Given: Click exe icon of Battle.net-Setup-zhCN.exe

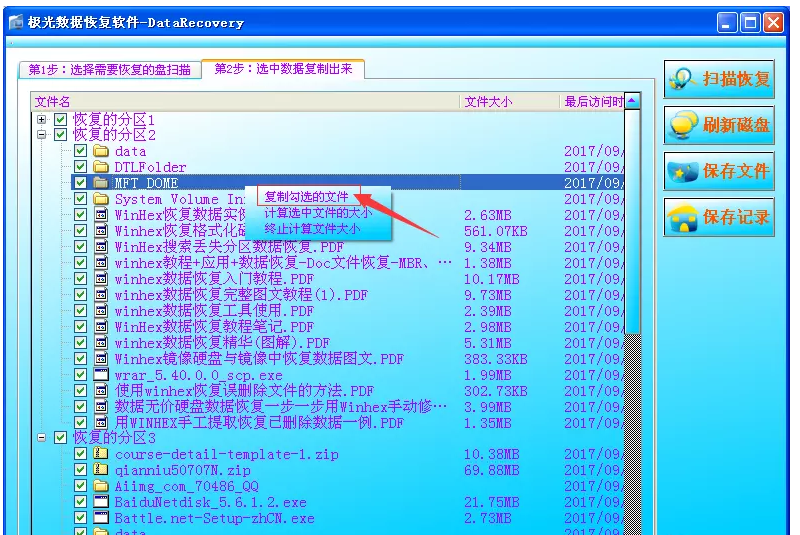Looking at the screenshot, I should click(101, 518).
